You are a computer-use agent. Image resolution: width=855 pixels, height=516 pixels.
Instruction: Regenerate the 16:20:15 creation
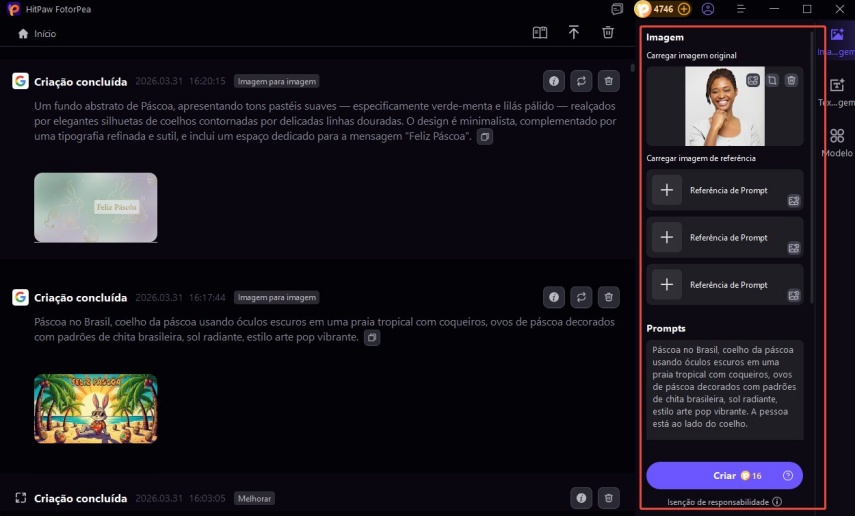click(581, 81)
